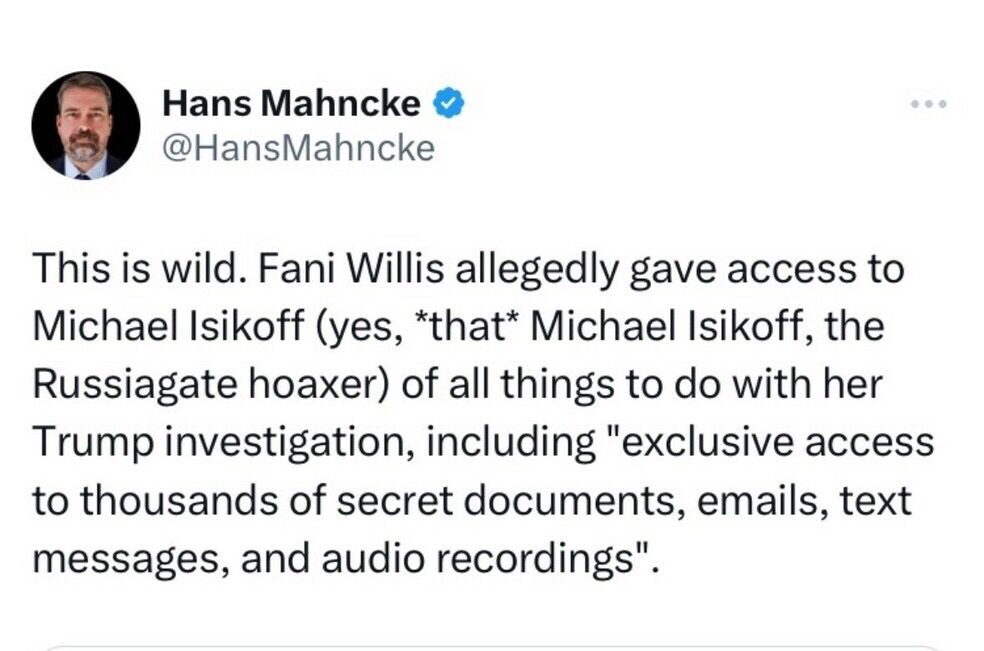Open the @HansMahncke handle link

click(x=297, y=148)
